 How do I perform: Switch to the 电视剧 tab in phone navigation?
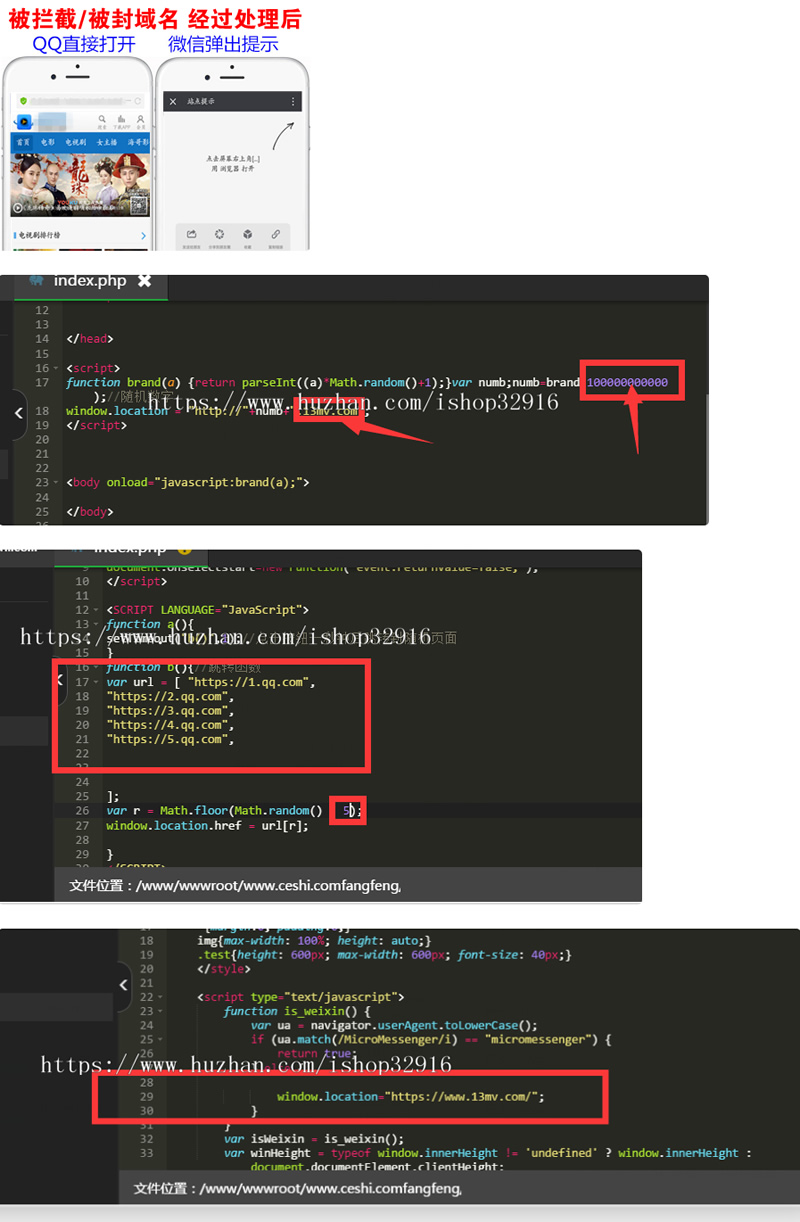click(x=75, y=143)
